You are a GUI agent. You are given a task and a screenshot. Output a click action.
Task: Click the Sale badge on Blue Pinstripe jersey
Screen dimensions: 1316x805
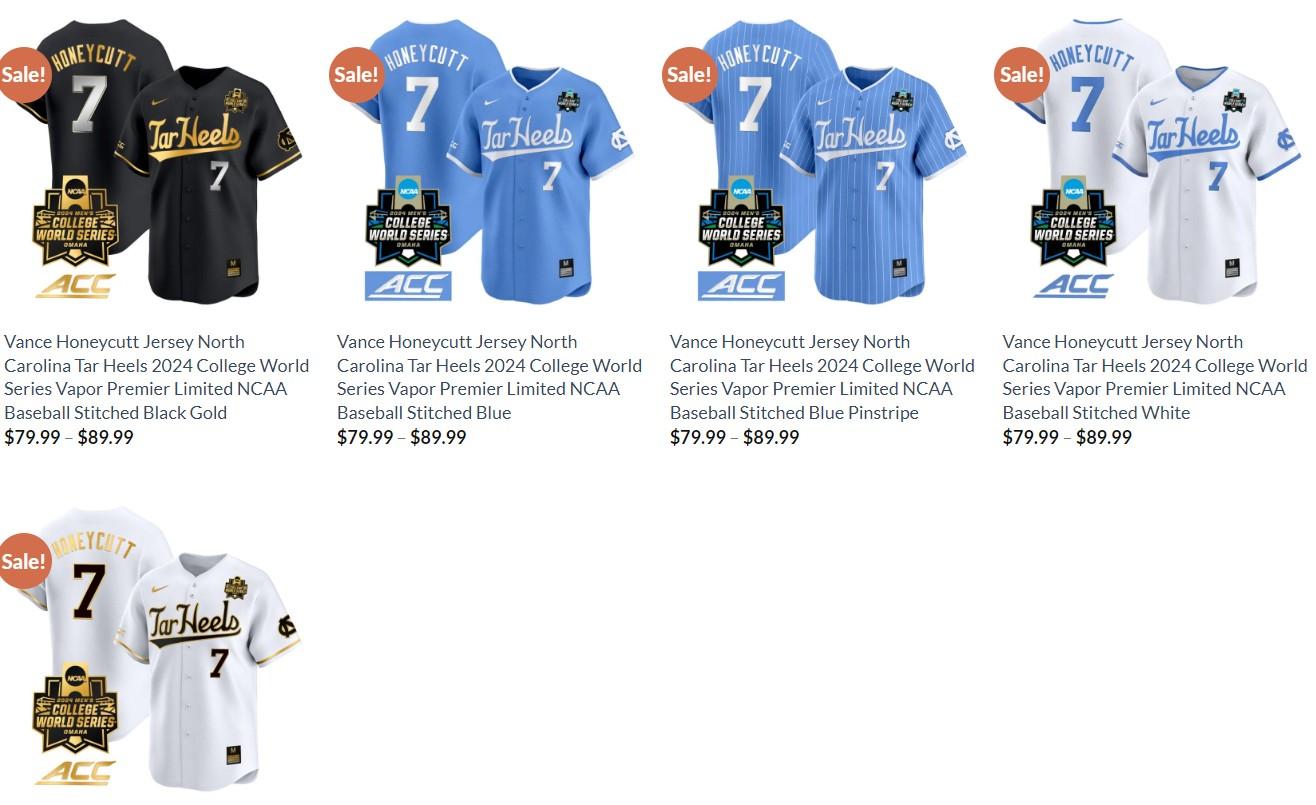tap(688, 74)
